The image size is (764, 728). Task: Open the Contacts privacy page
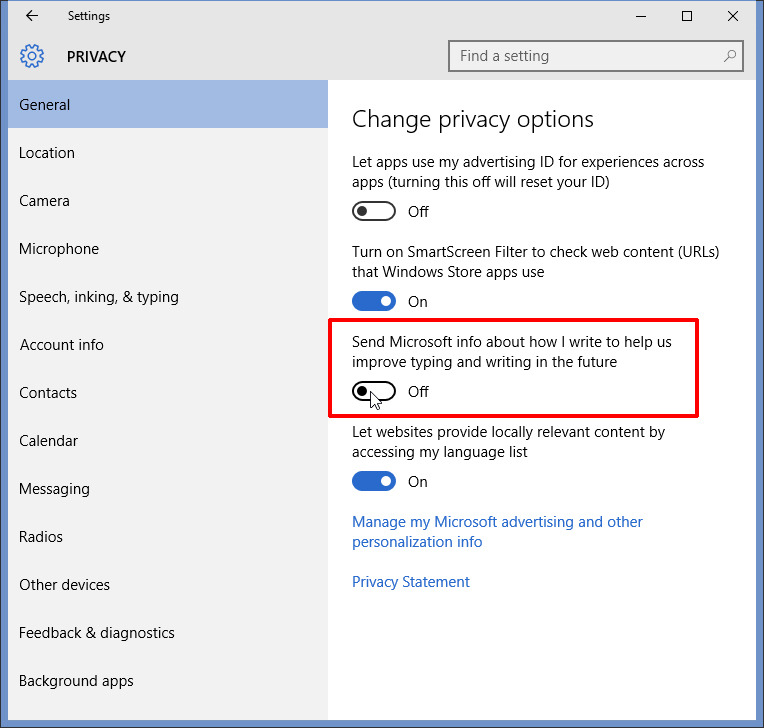coord(48,393)
